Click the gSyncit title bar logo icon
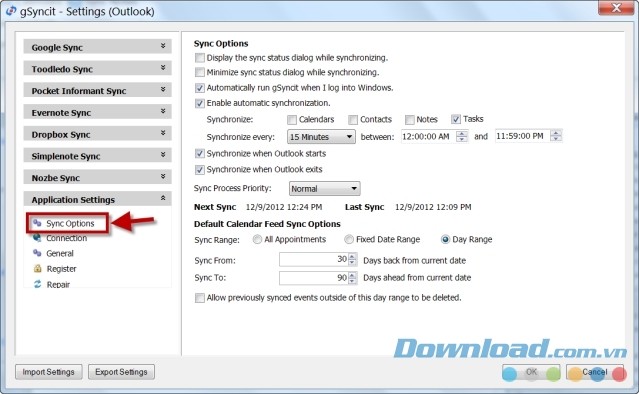 pyautogui.click(x=11, y=11)
